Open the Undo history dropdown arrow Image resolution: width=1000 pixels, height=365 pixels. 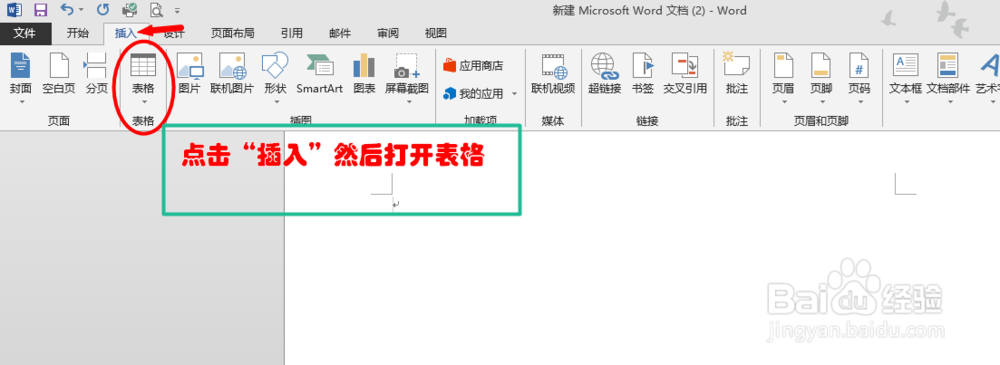pyautogui.click(x=81, y=11)
